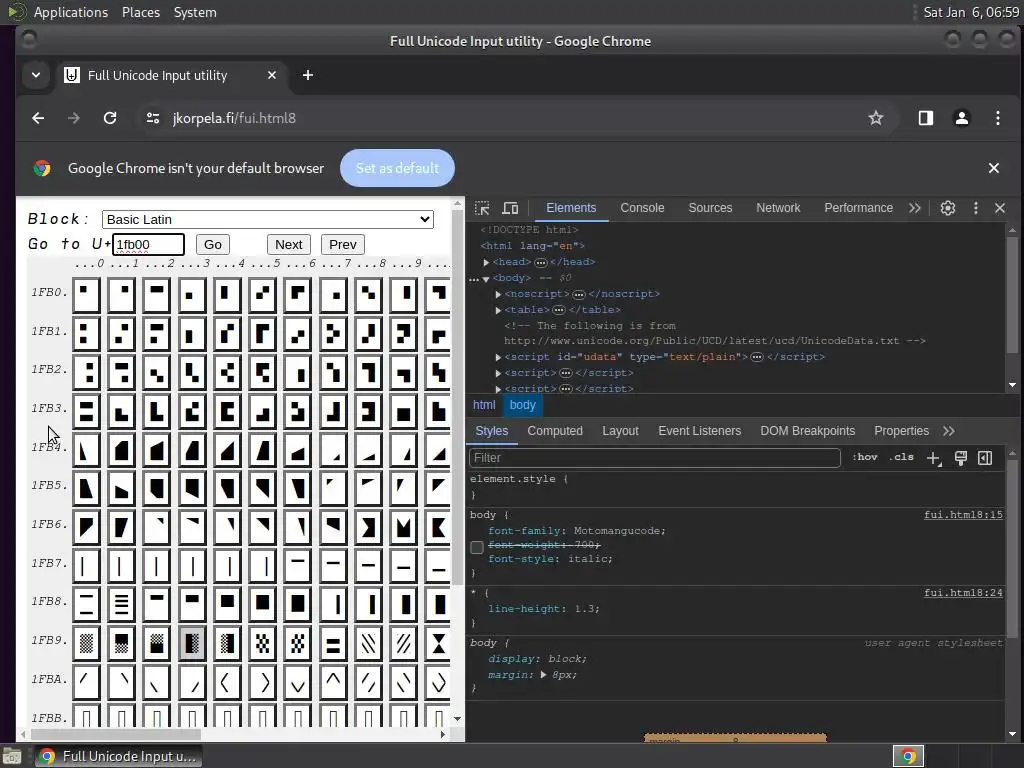The width and height of the screenshot is (1024, 768).
Task: Click the html breadcrumb in DevTools
Action: point(484,405)
